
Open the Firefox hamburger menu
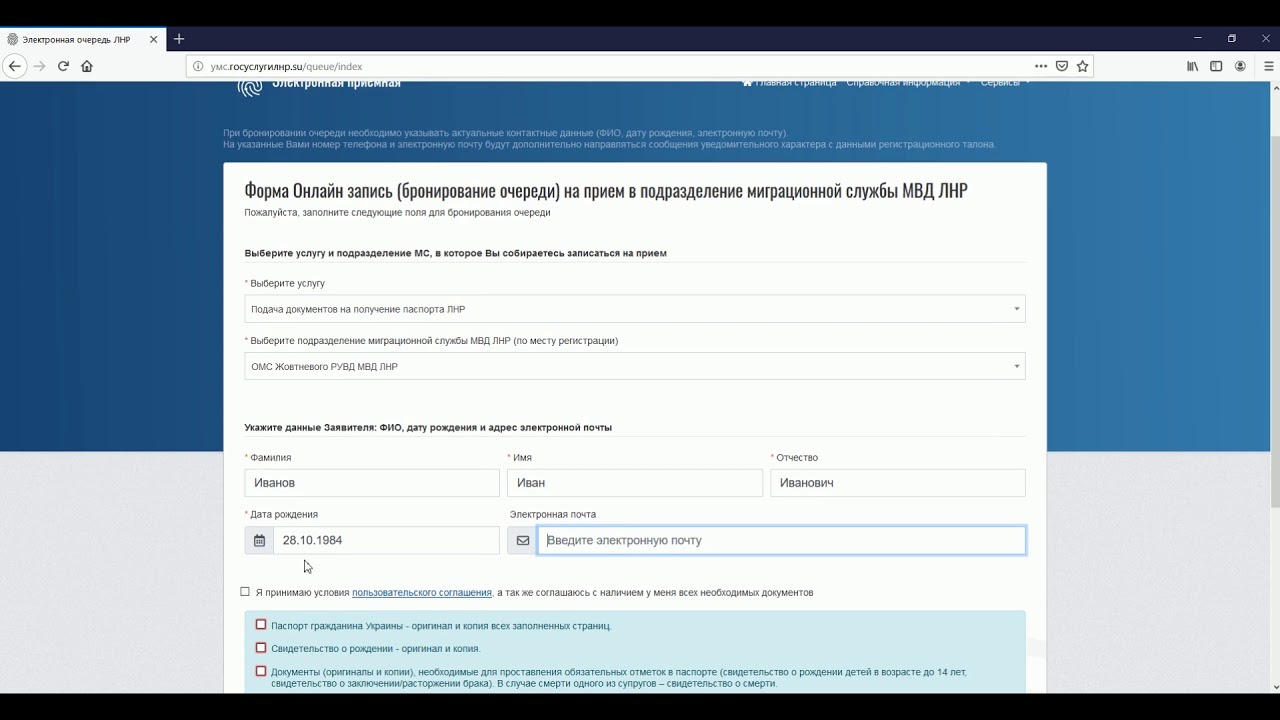point(1269,66)
